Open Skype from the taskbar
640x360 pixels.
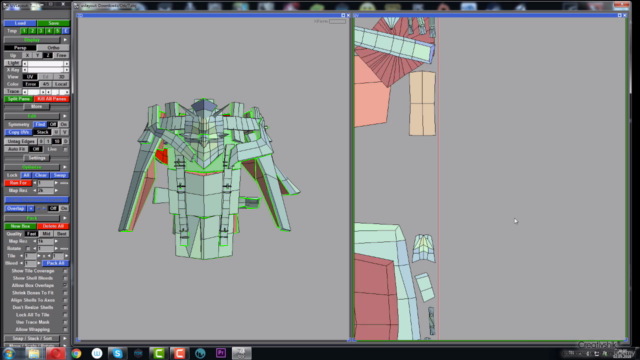(x=118, y=353)
